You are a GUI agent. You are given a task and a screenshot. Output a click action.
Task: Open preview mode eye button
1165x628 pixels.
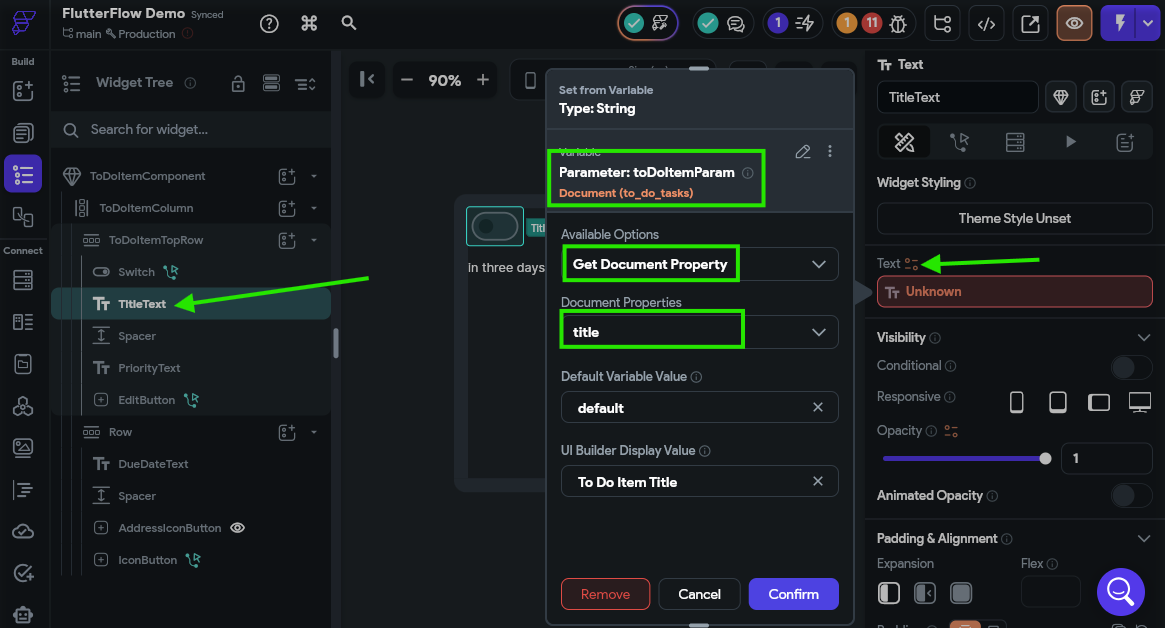(1074, 24)
